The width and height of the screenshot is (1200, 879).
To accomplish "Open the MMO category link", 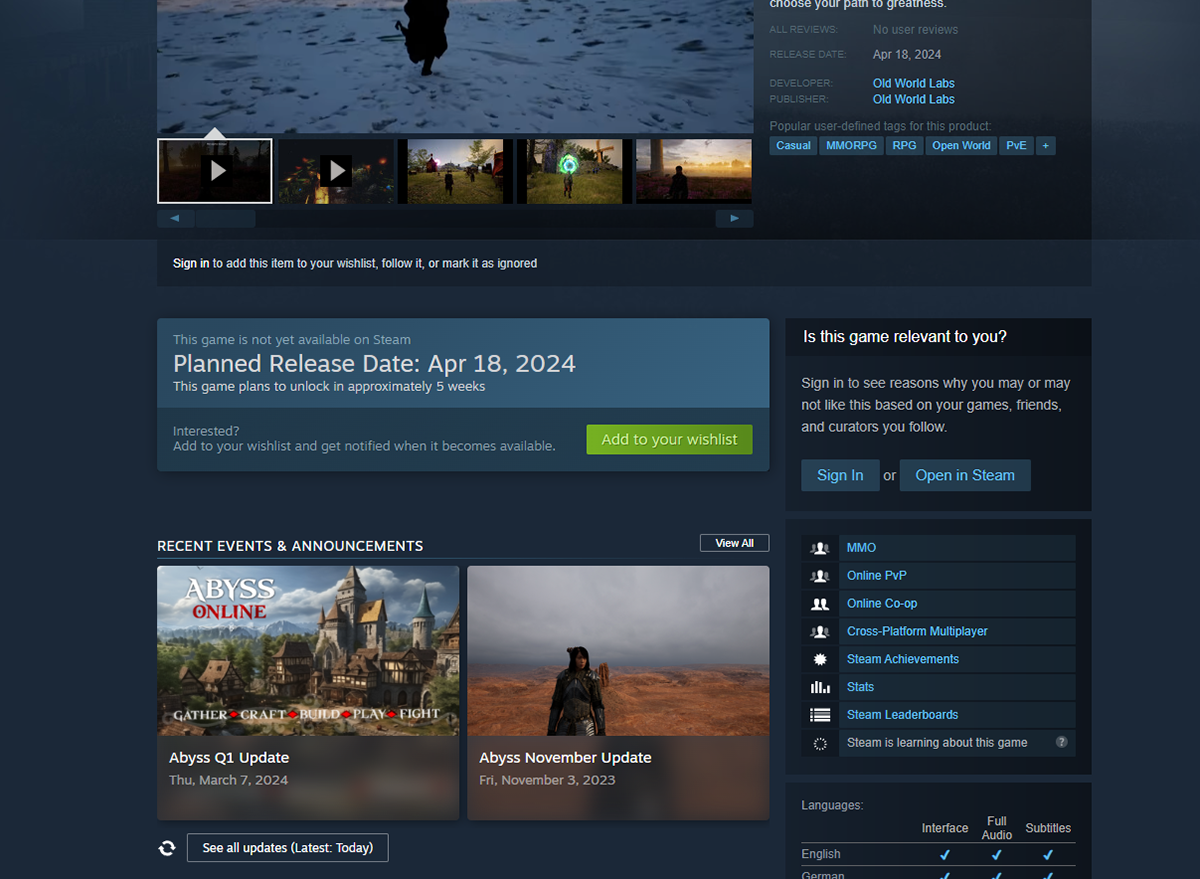I will 861,548.
